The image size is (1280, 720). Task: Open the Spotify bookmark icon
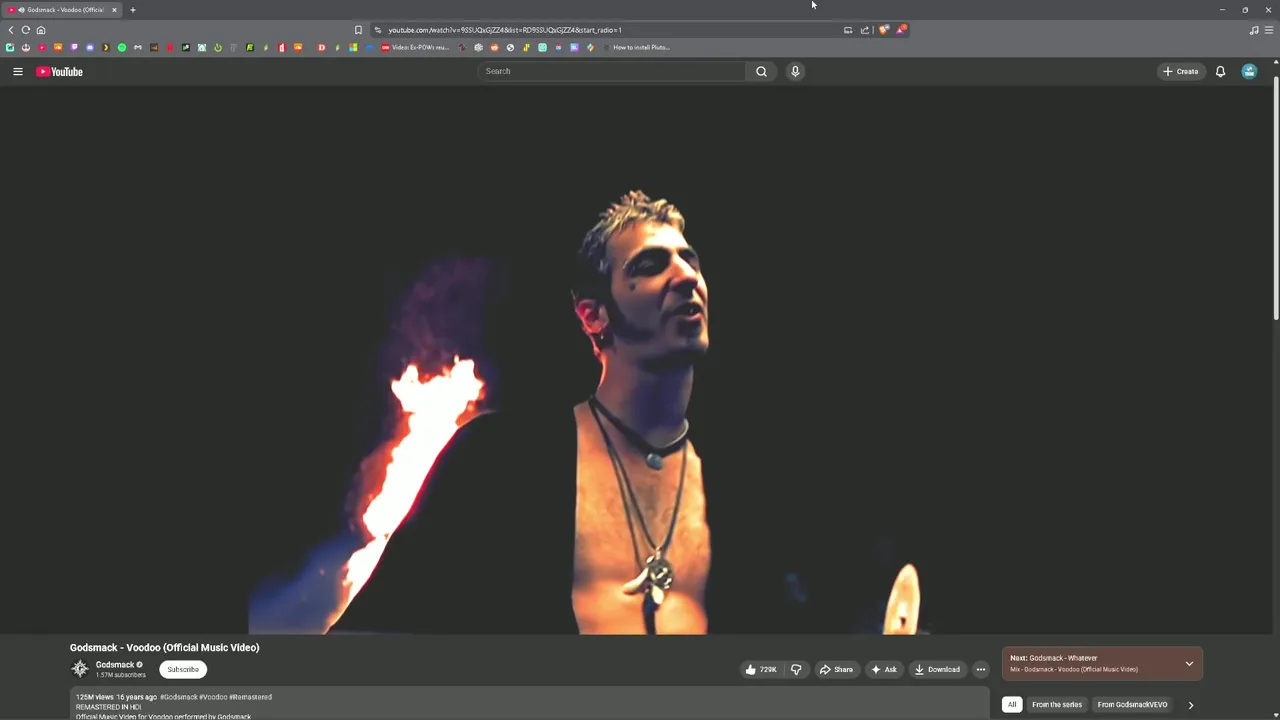click(x=122, y=47)
